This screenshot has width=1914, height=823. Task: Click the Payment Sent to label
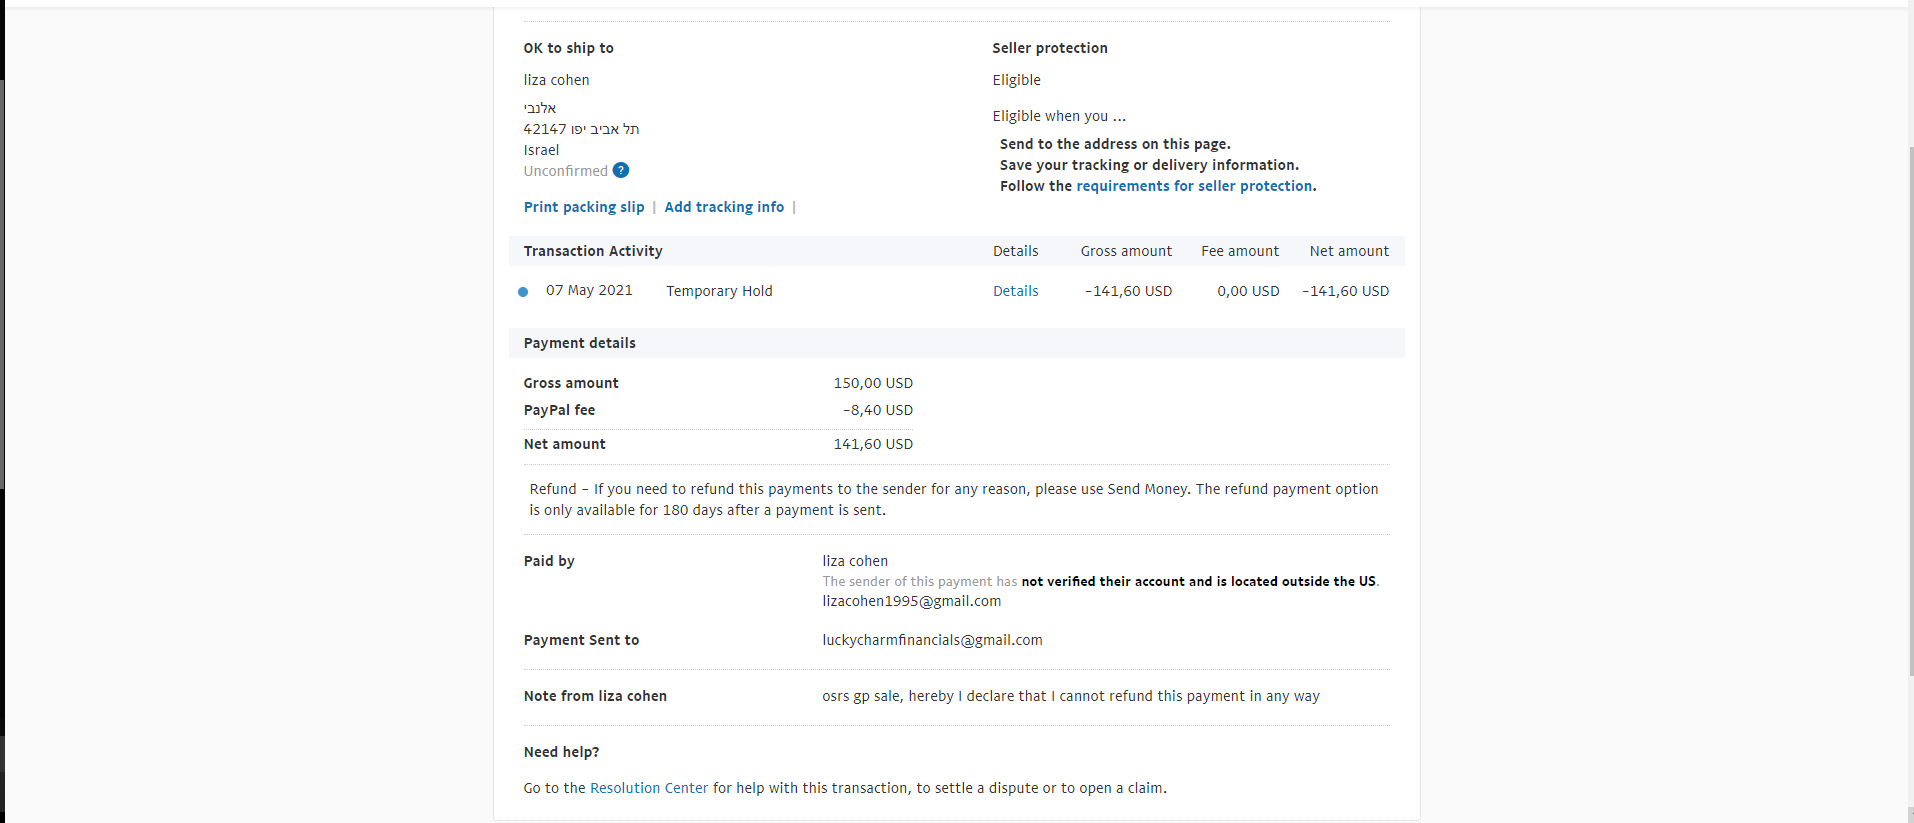pos(581,640)
